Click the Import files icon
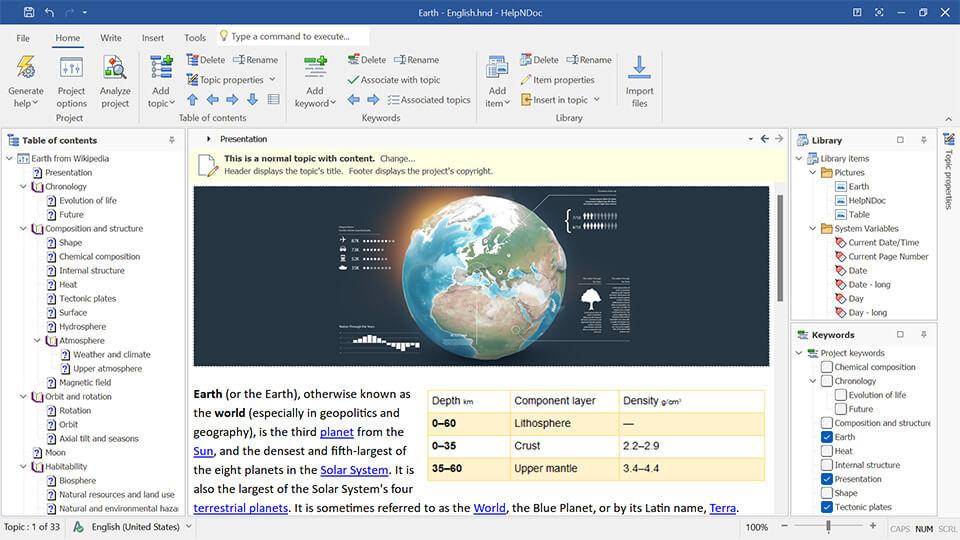The image size is (960, 540). point(639,69)
